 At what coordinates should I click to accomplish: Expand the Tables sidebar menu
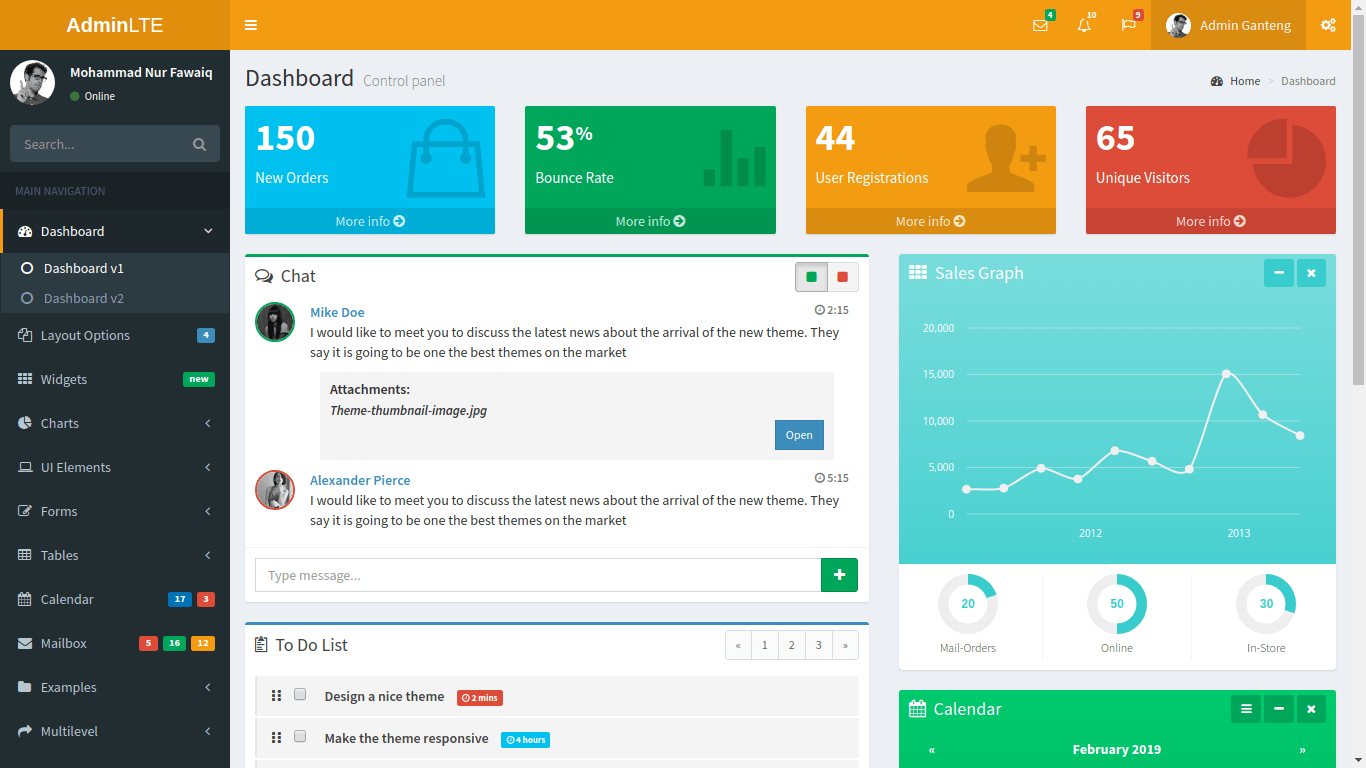point(115,555)
